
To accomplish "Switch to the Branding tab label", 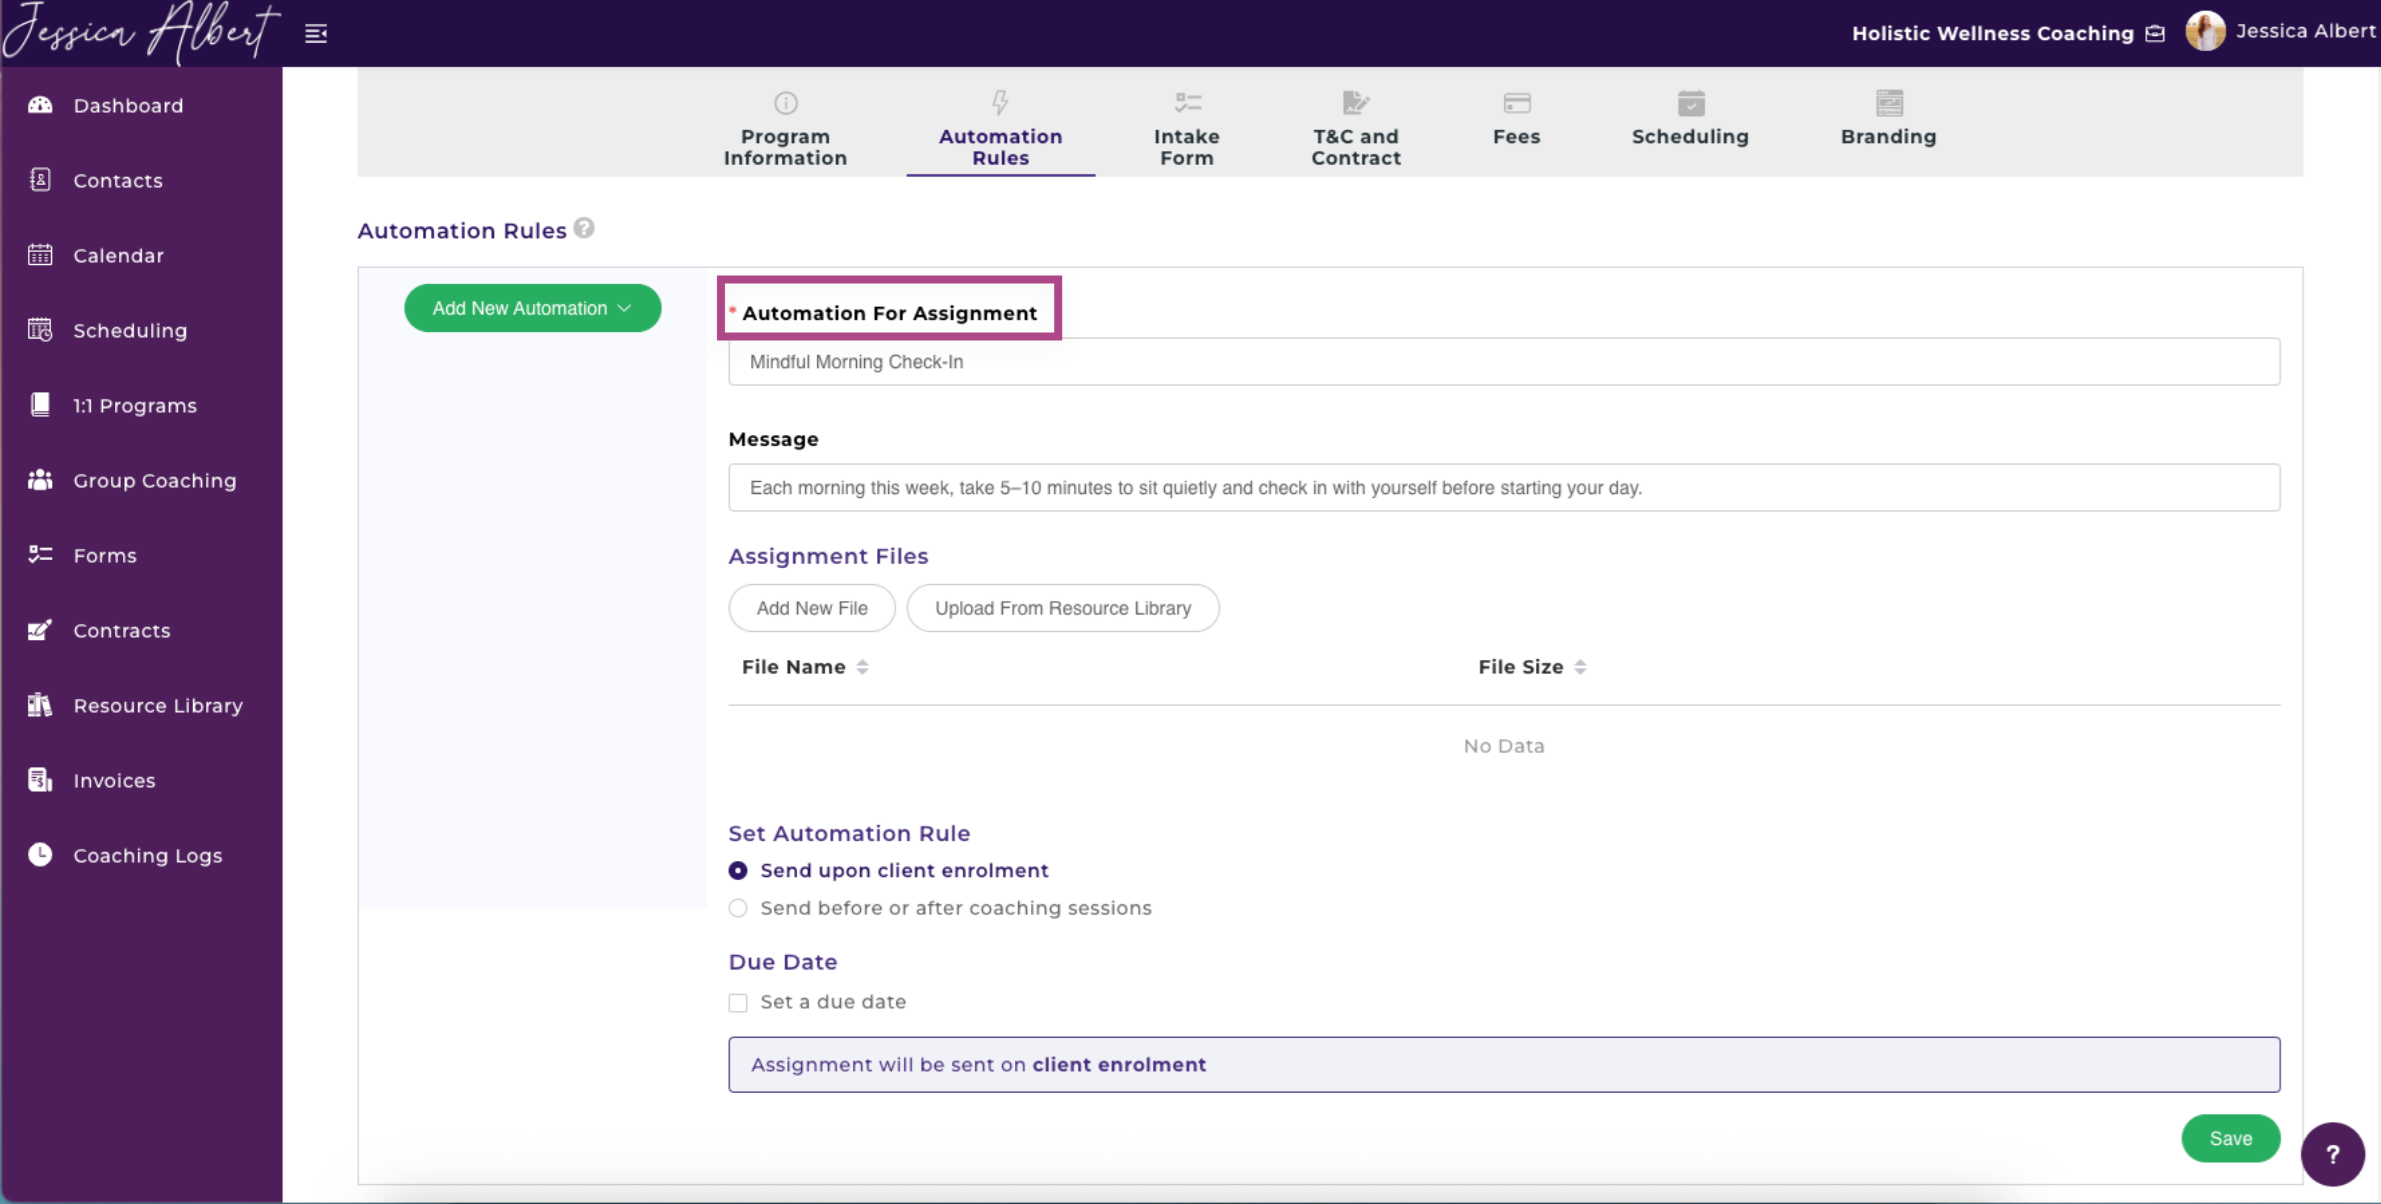I will click(1888, 136).
